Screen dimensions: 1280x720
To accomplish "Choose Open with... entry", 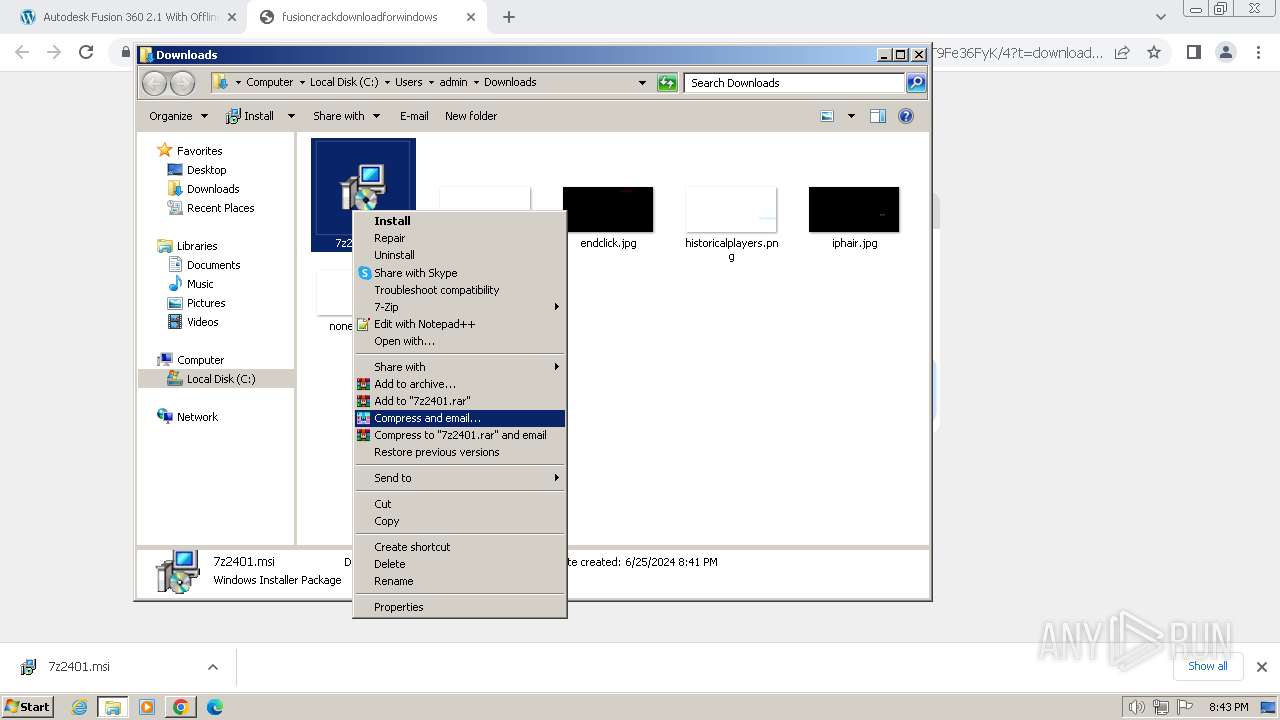I will click(460, 341).
